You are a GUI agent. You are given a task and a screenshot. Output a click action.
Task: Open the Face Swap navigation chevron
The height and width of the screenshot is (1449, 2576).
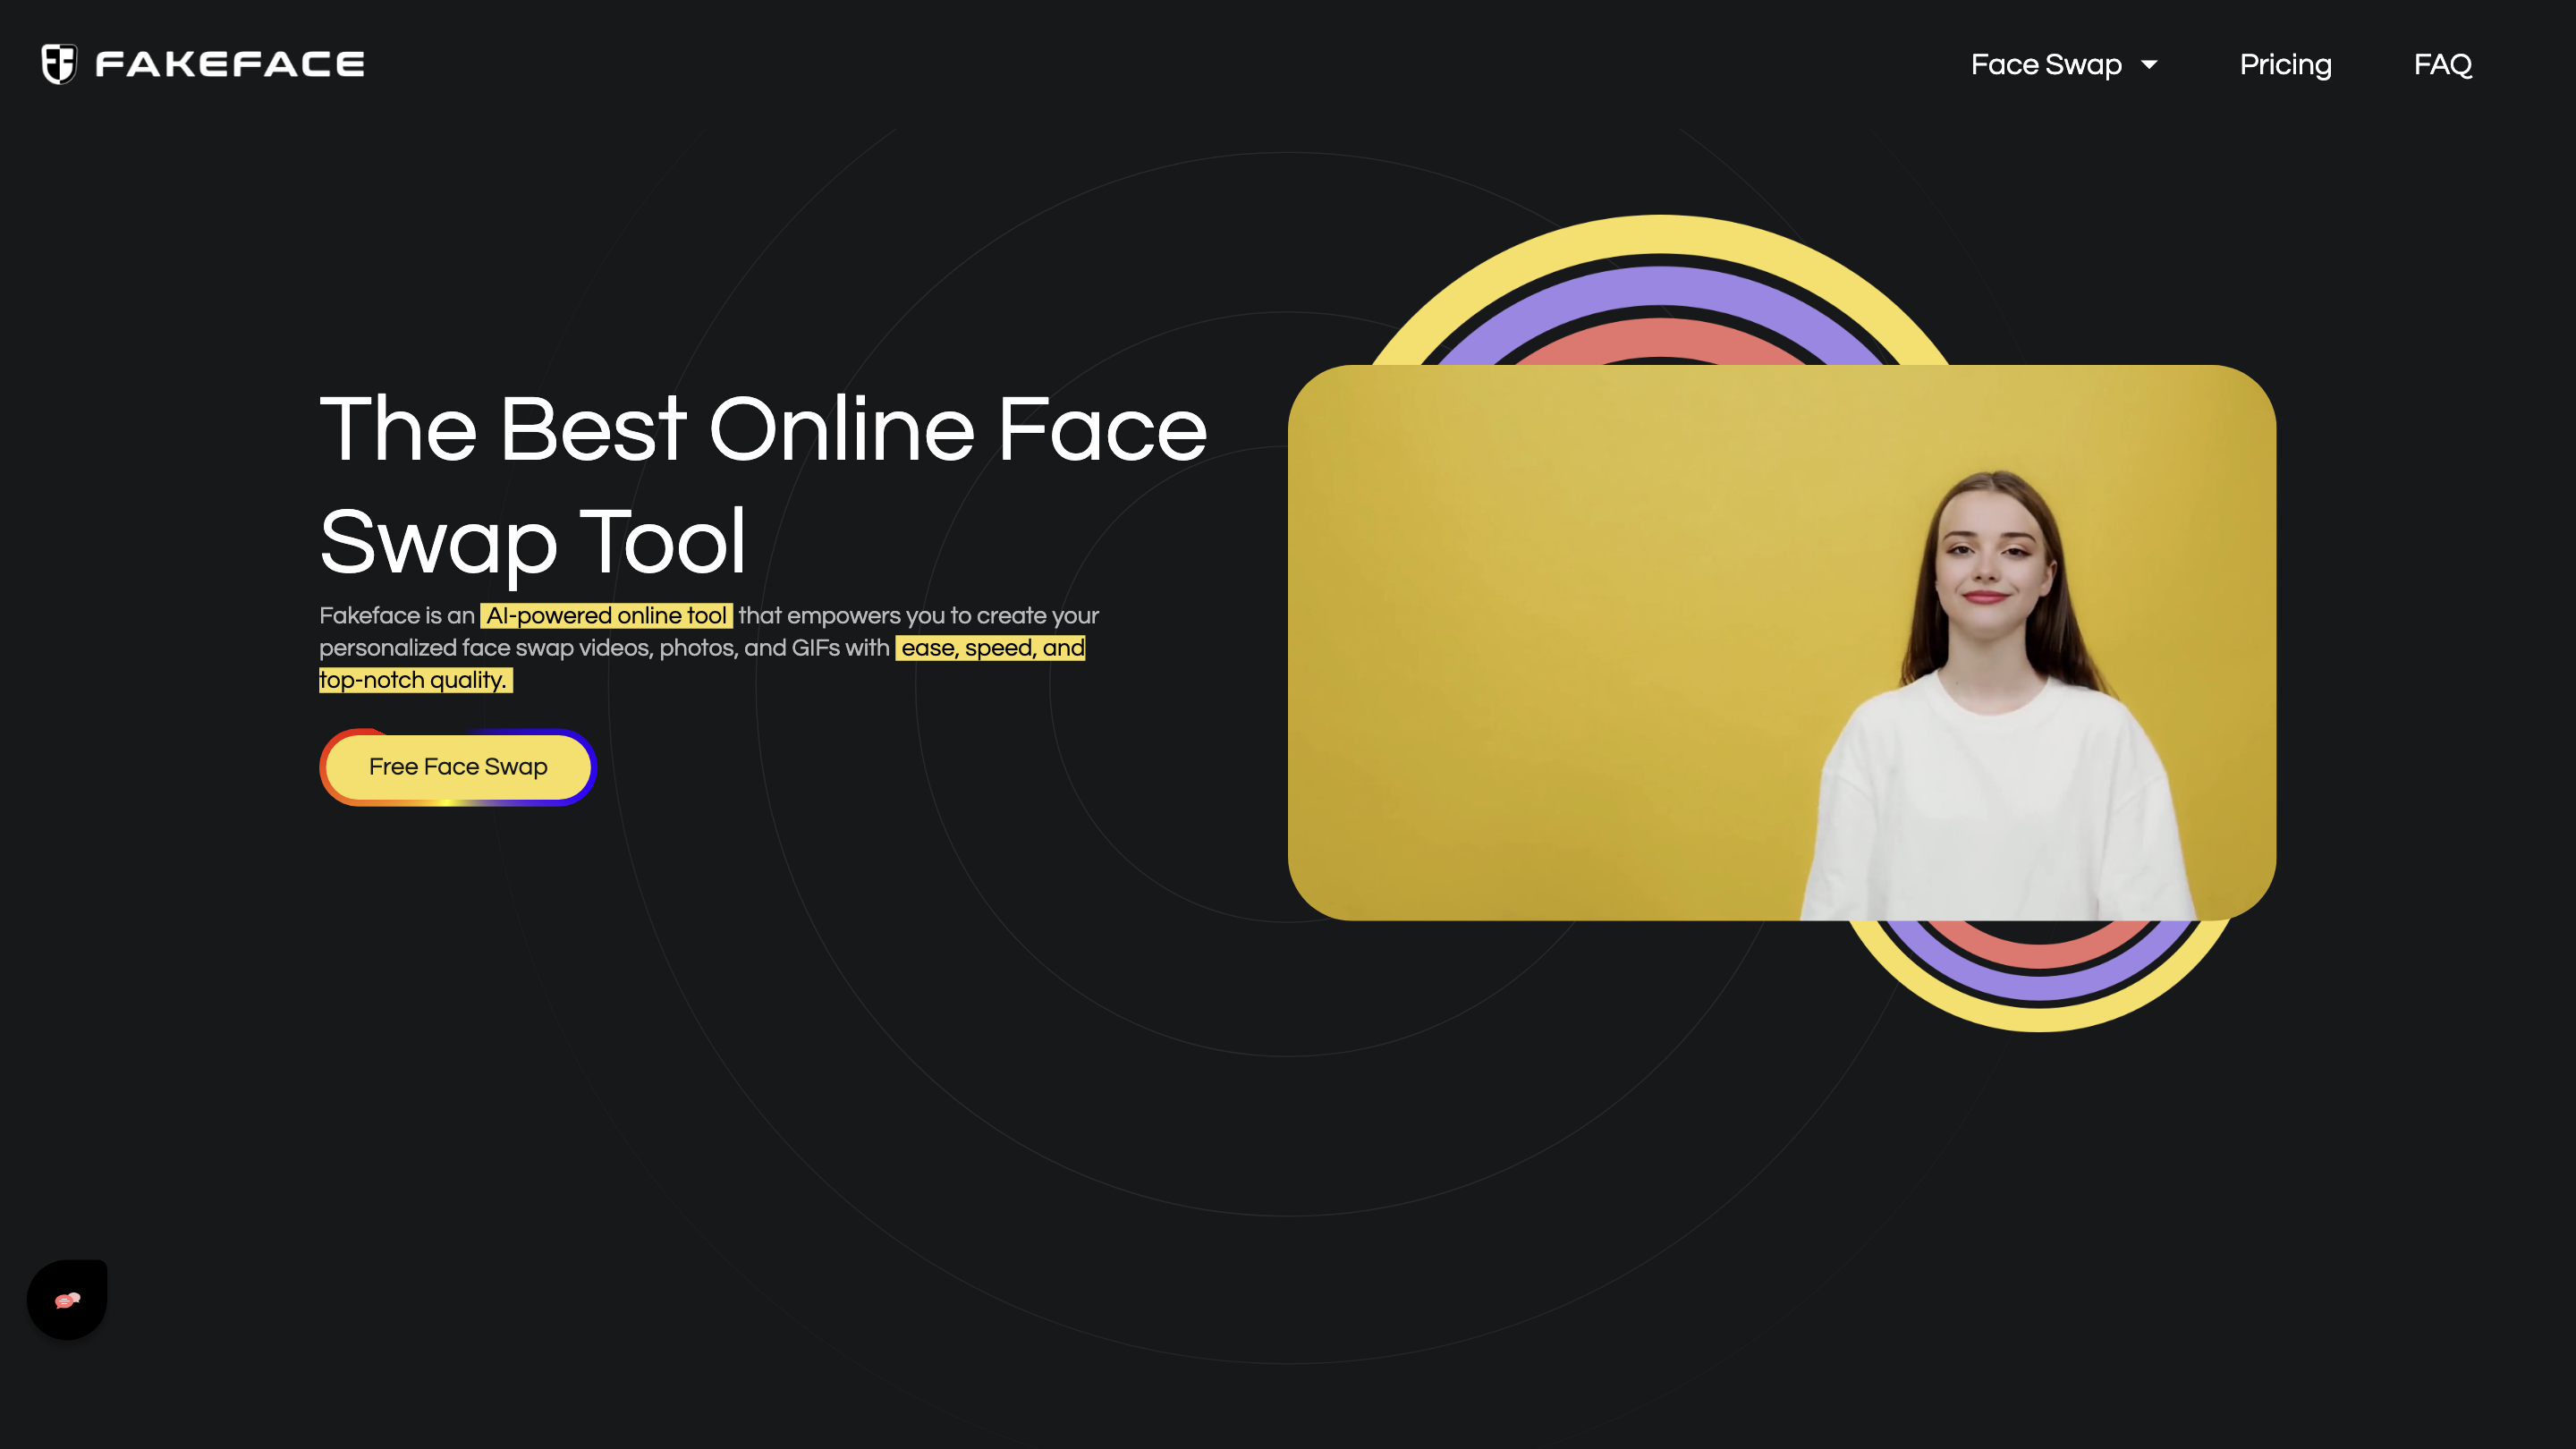2151,64
